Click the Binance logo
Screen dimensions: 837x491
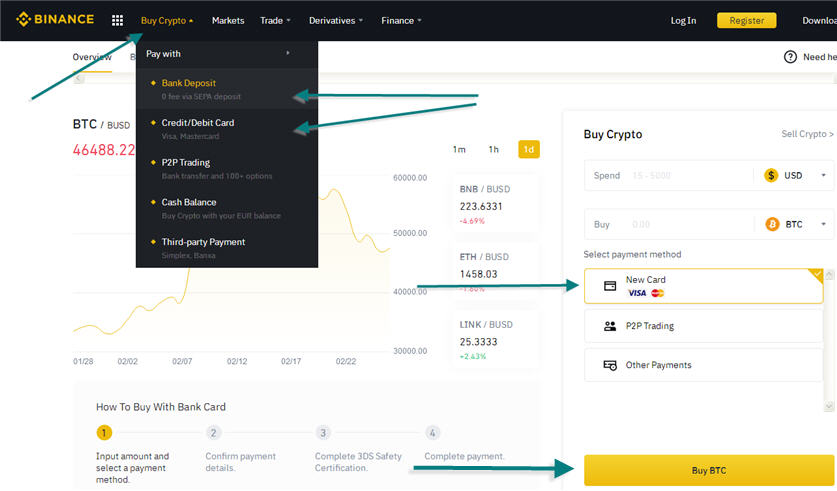click(55, 20)
